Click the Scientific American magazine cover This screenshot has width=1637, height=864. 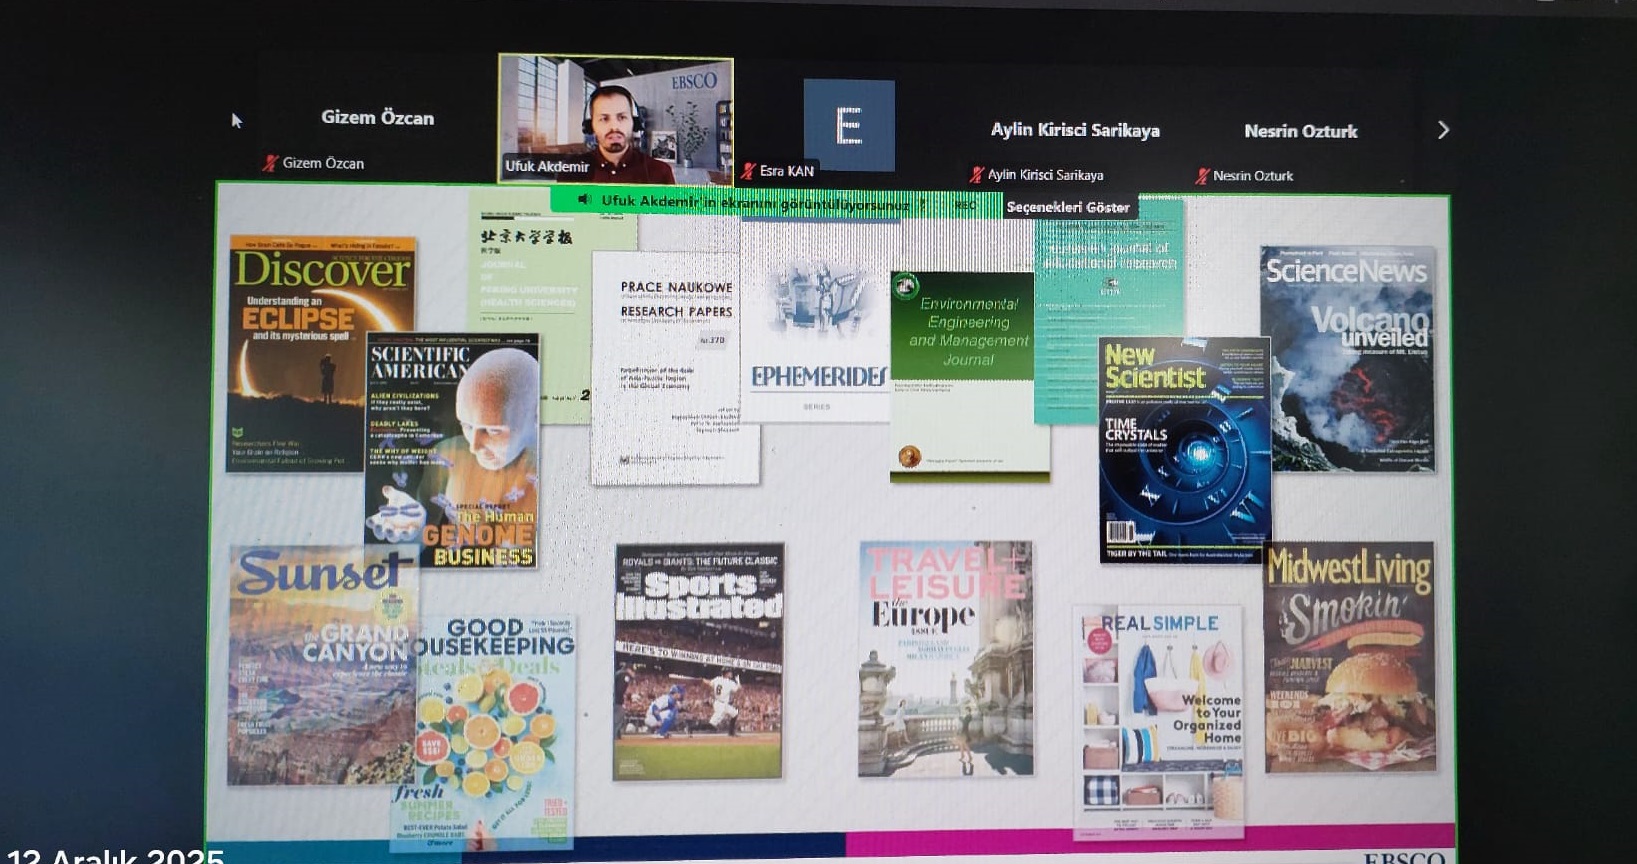(x=452, y=450)
